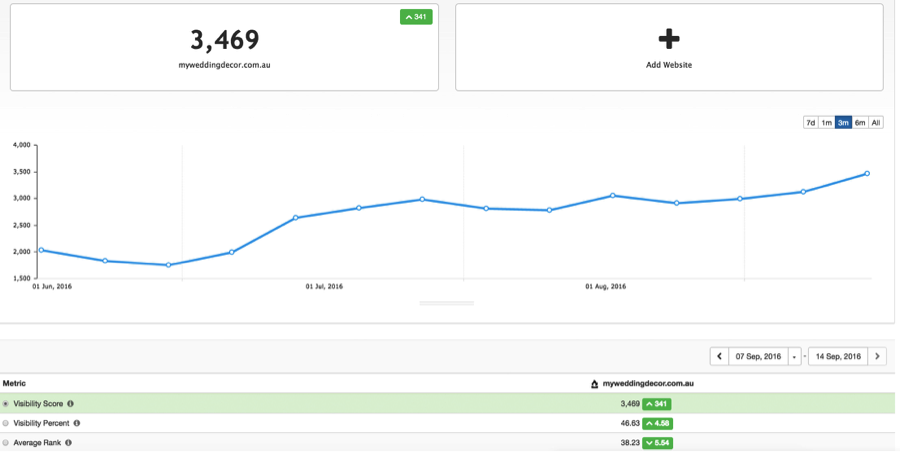
Task: Click the Average Rank metric label
Action: coord(37,443)
